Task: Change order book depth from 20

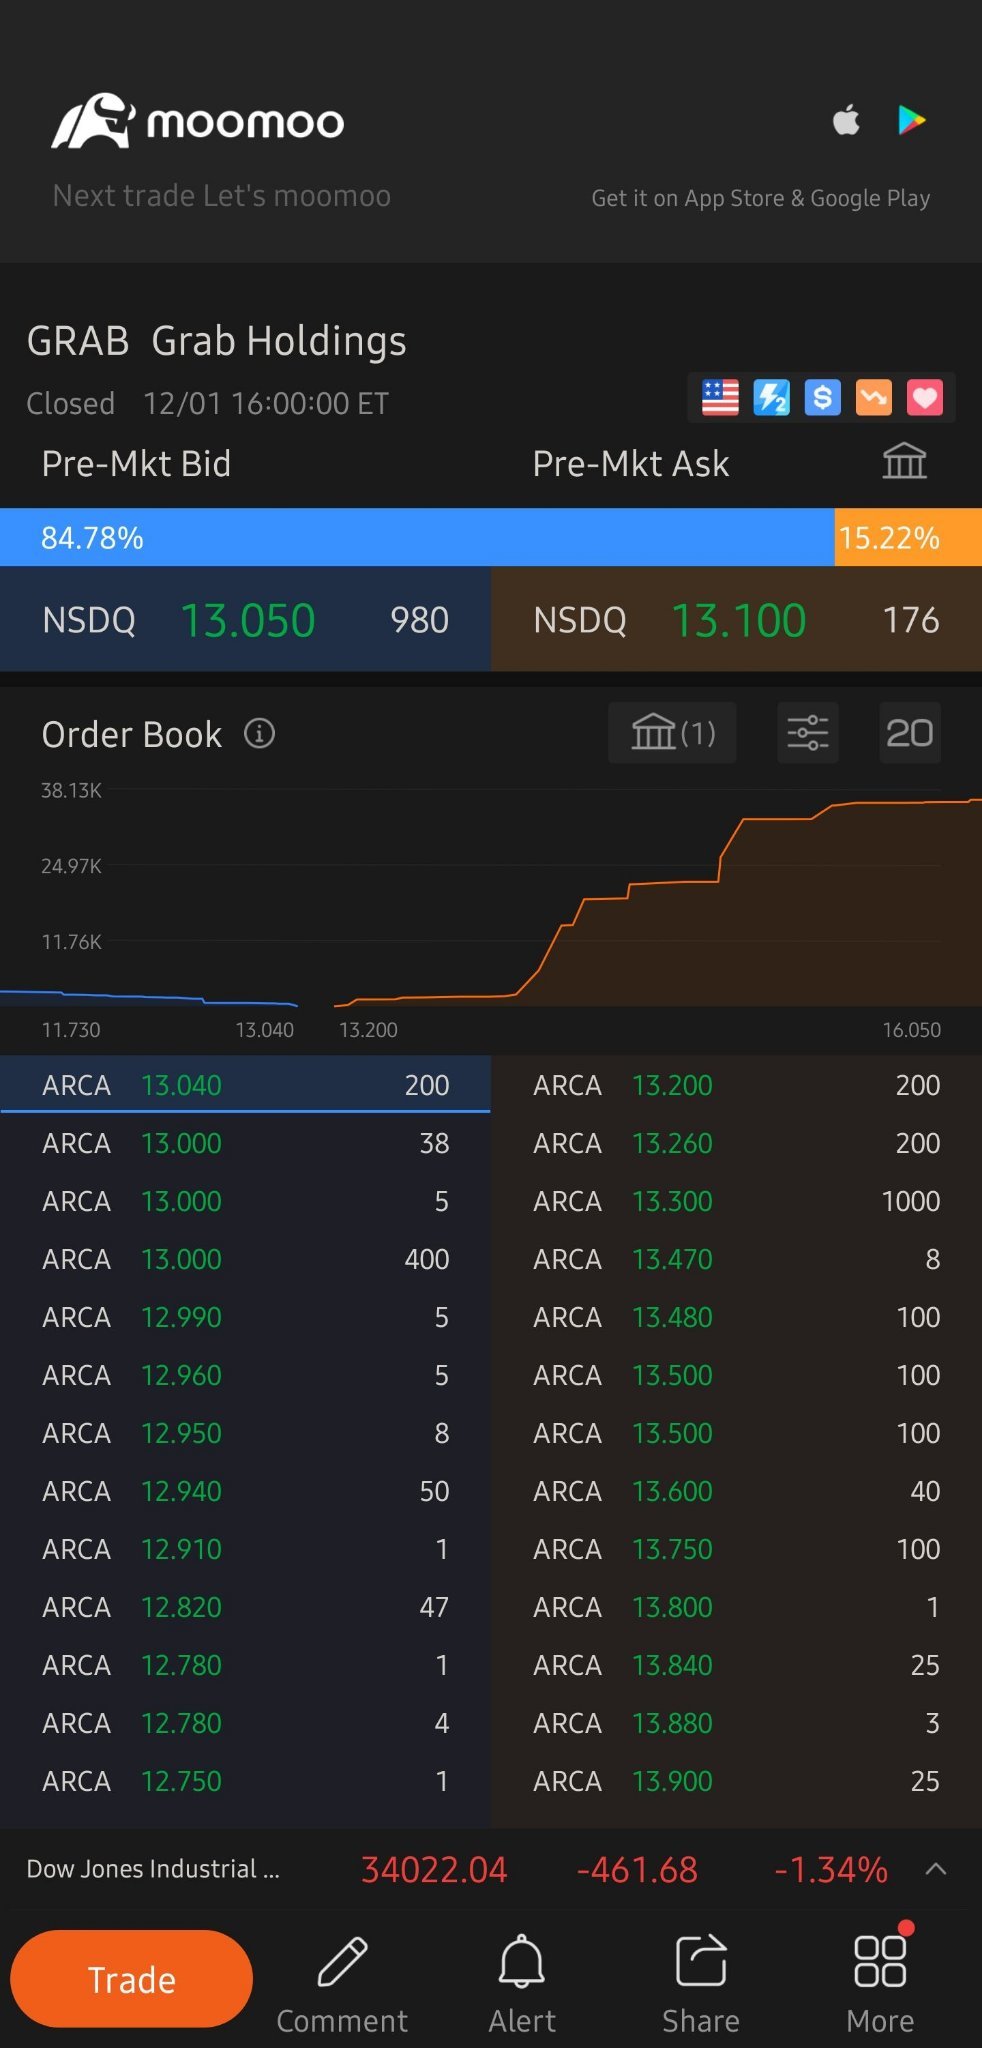Action: tap(910, 733)
